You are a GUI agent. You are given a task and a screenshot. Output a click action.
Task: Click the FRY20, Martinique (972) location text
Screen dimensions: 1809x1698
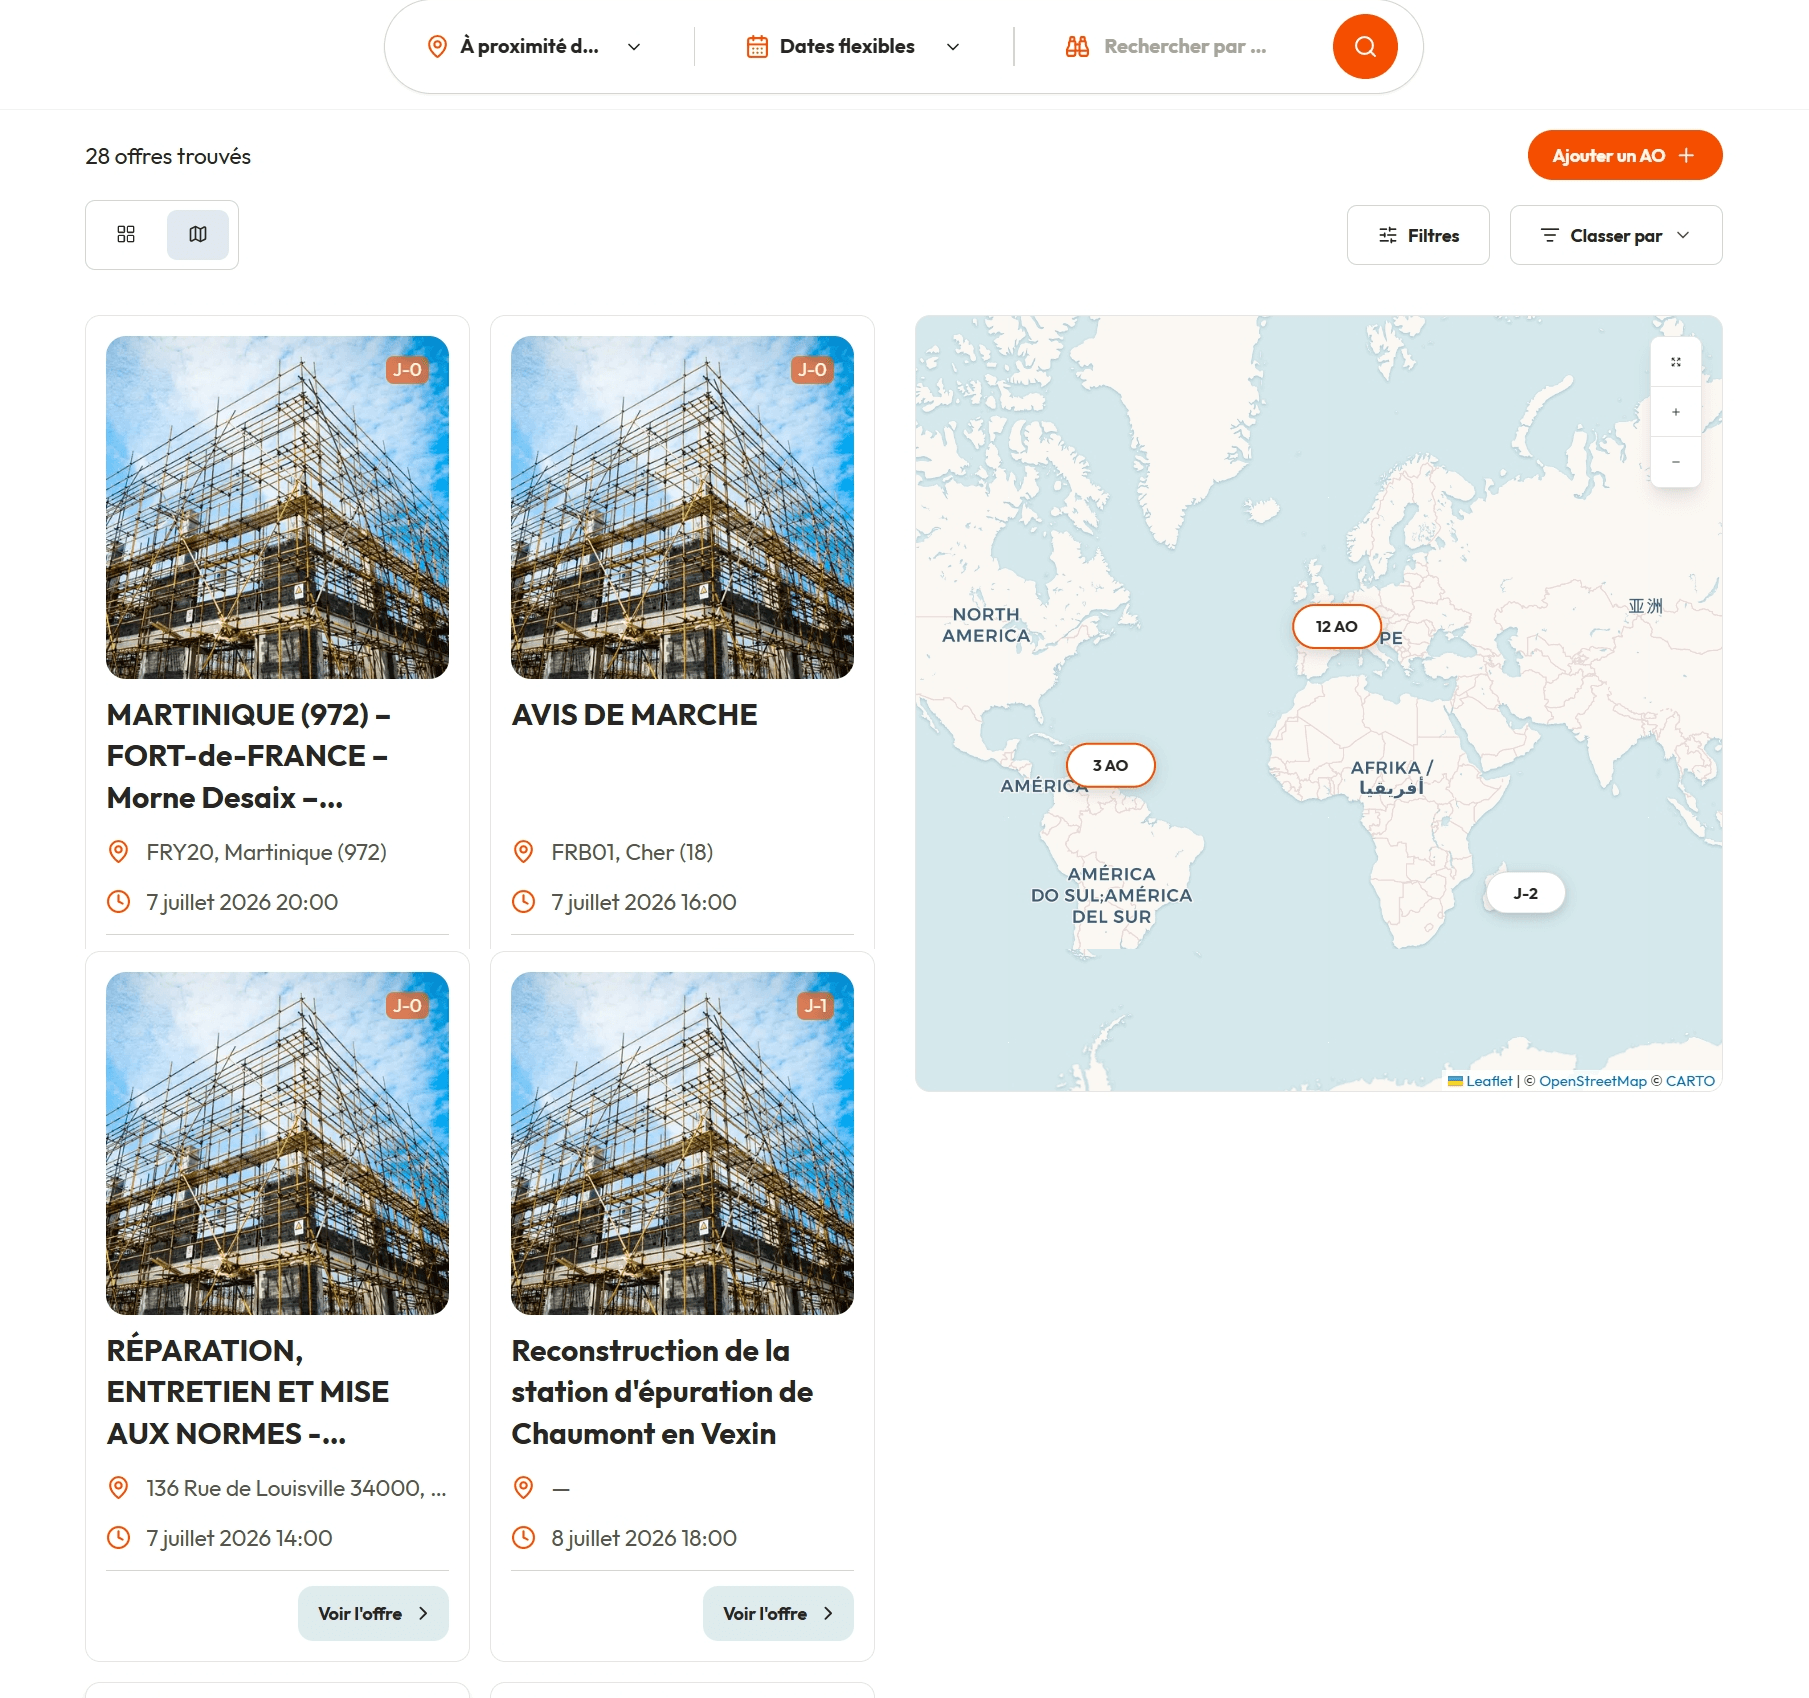pos(266,852)
